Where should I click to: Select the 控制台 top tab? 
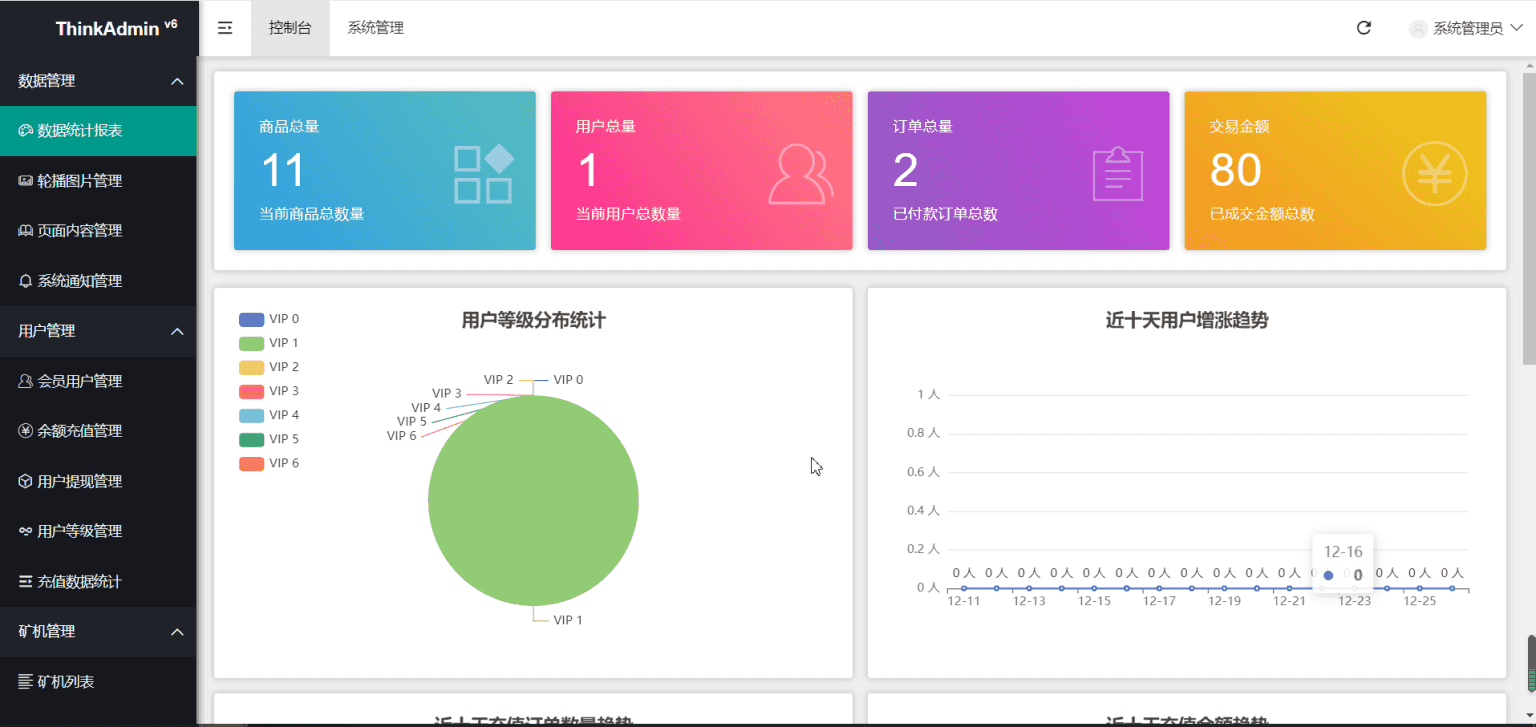(x=290, y=28)
